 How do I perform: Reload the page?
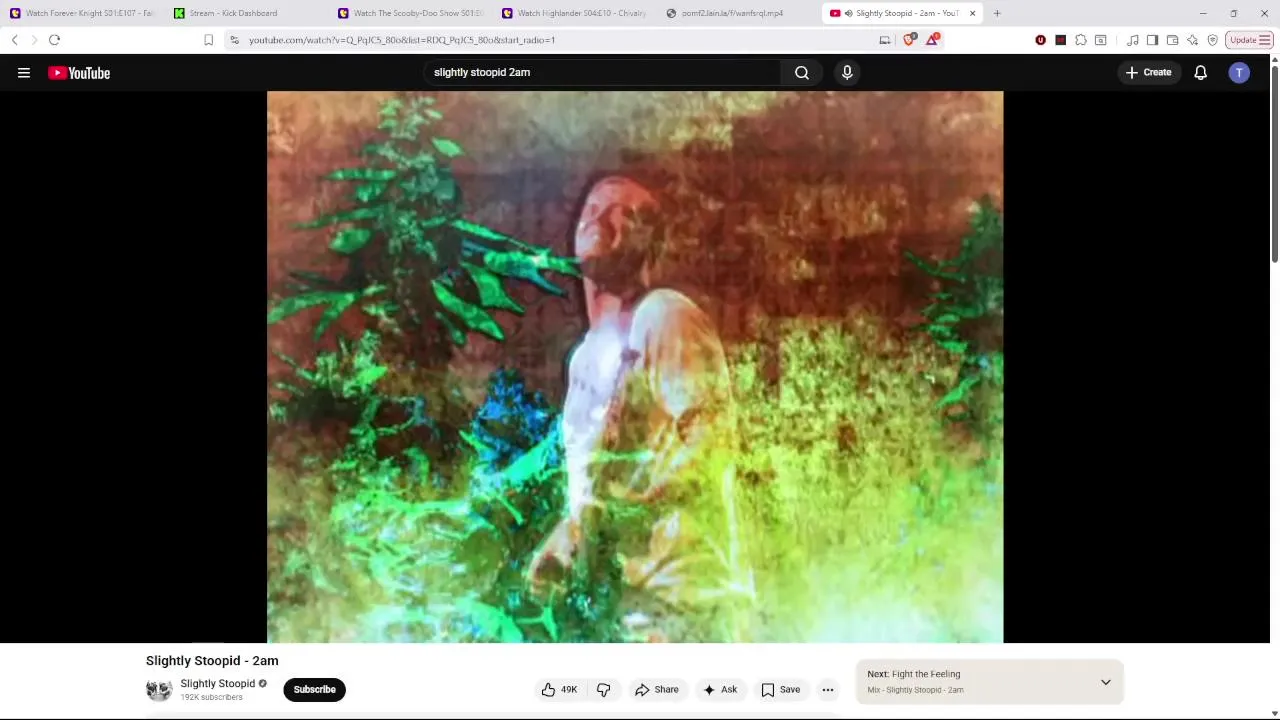pyautogui.click(x=54, y=40)
